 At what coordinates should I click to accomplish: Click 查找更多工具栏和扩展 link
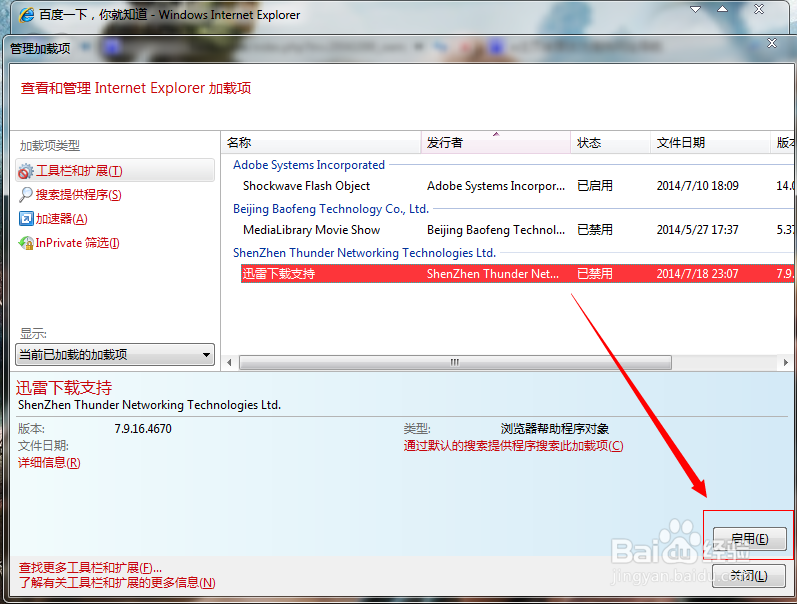click(90, 567)
